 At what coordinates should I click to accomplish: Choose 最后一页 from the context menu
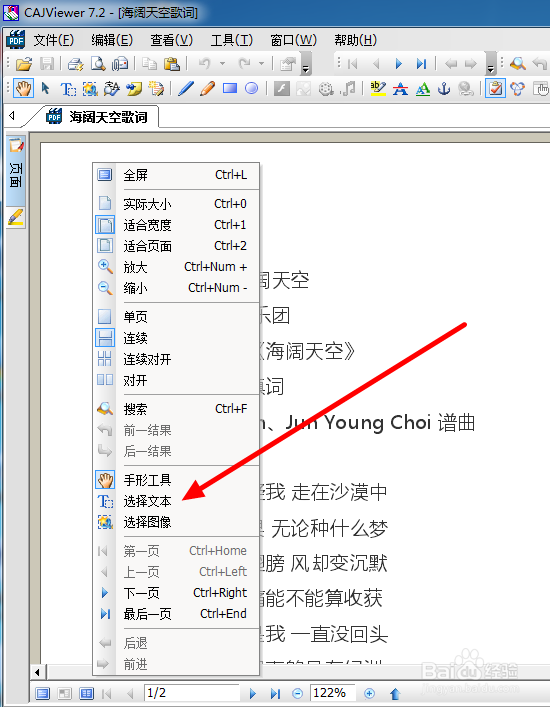[176, 614]
